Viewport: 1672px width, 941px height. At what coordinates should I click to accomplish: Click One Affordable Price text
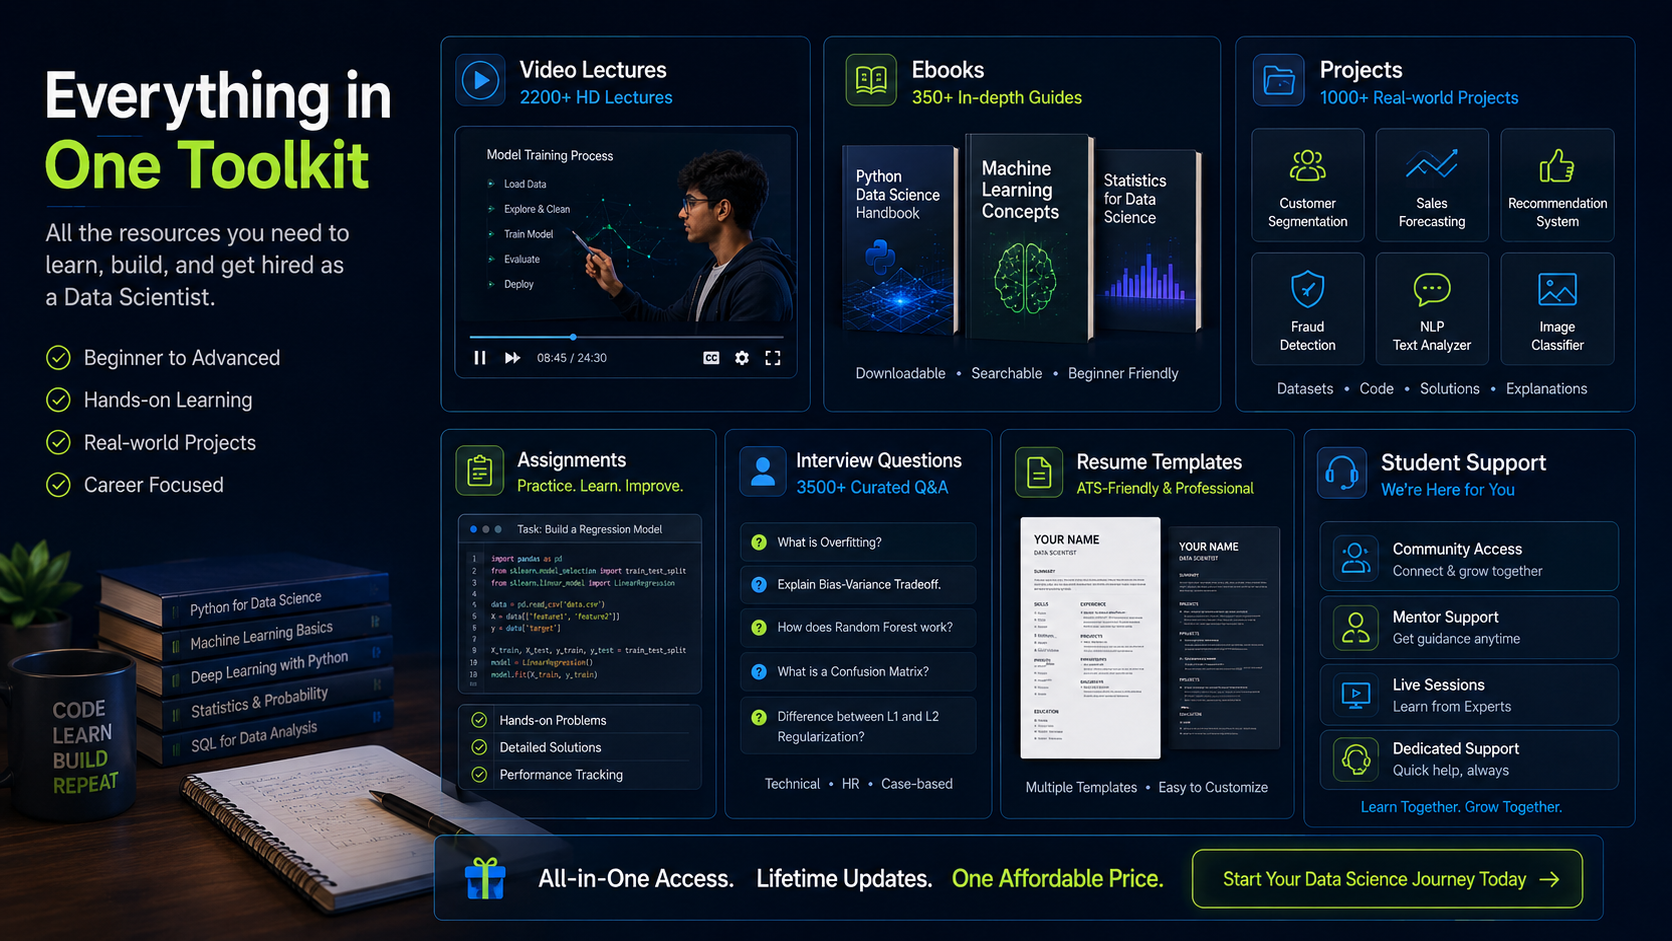(1057, 879)
